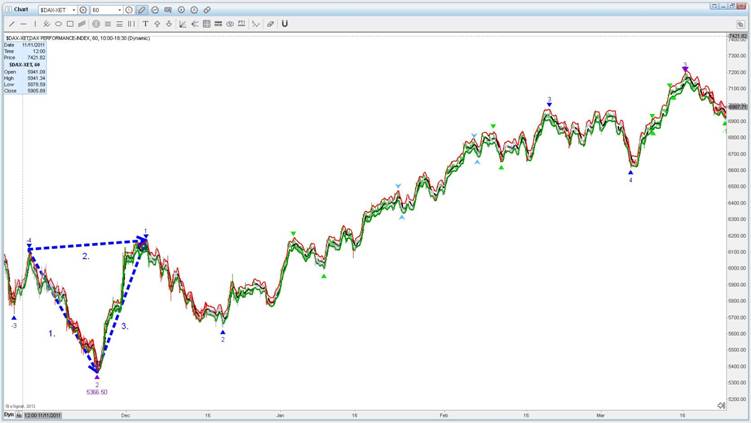Click the round icon after symbol dropdown
Viewport: 751px width, 423px height.
(83, 9)
